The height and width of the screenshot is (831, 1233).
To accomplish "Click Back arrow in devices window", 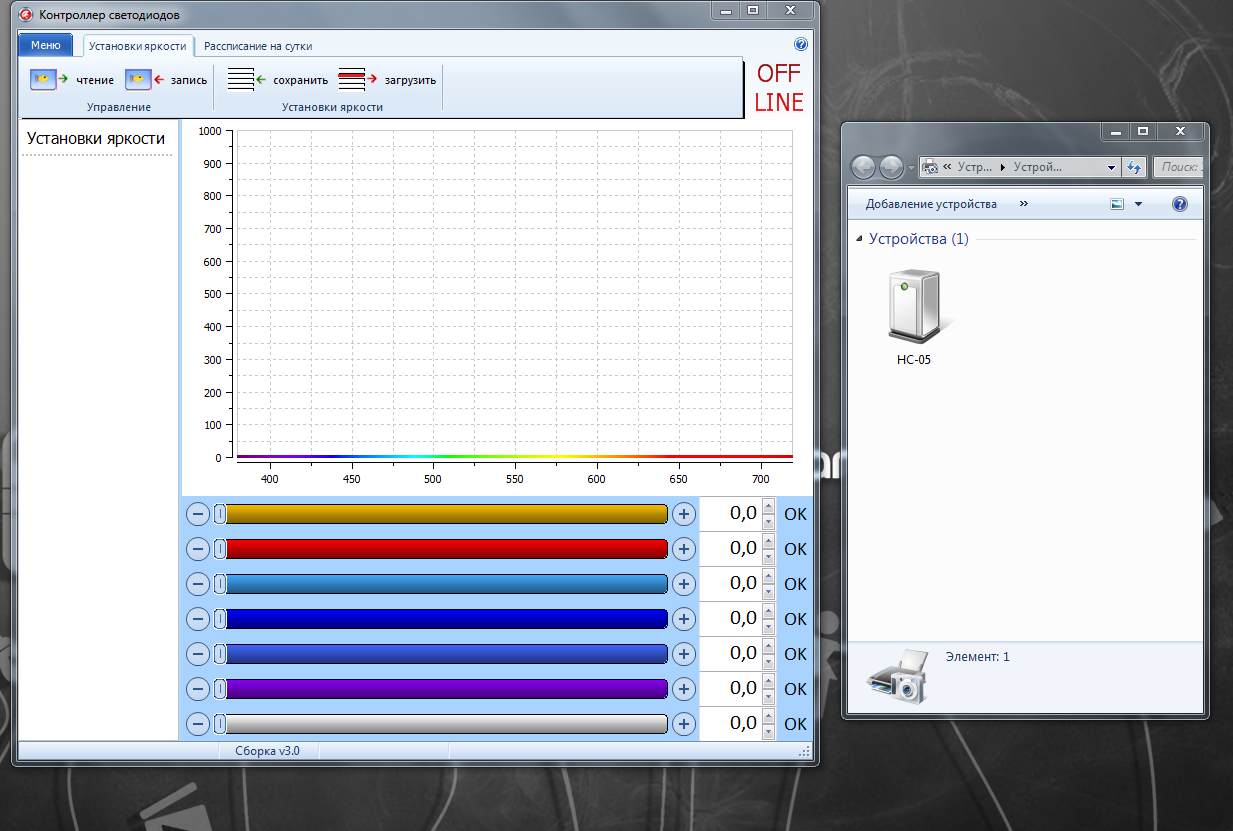I will [864, 168].
